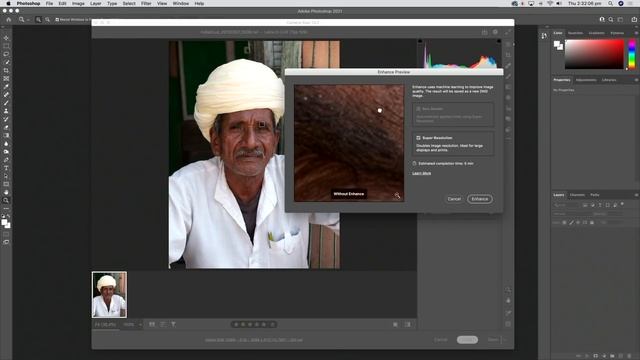Toggle the Super Resolution checkbox
Screen dimensions: 640x360
(418, 138)
